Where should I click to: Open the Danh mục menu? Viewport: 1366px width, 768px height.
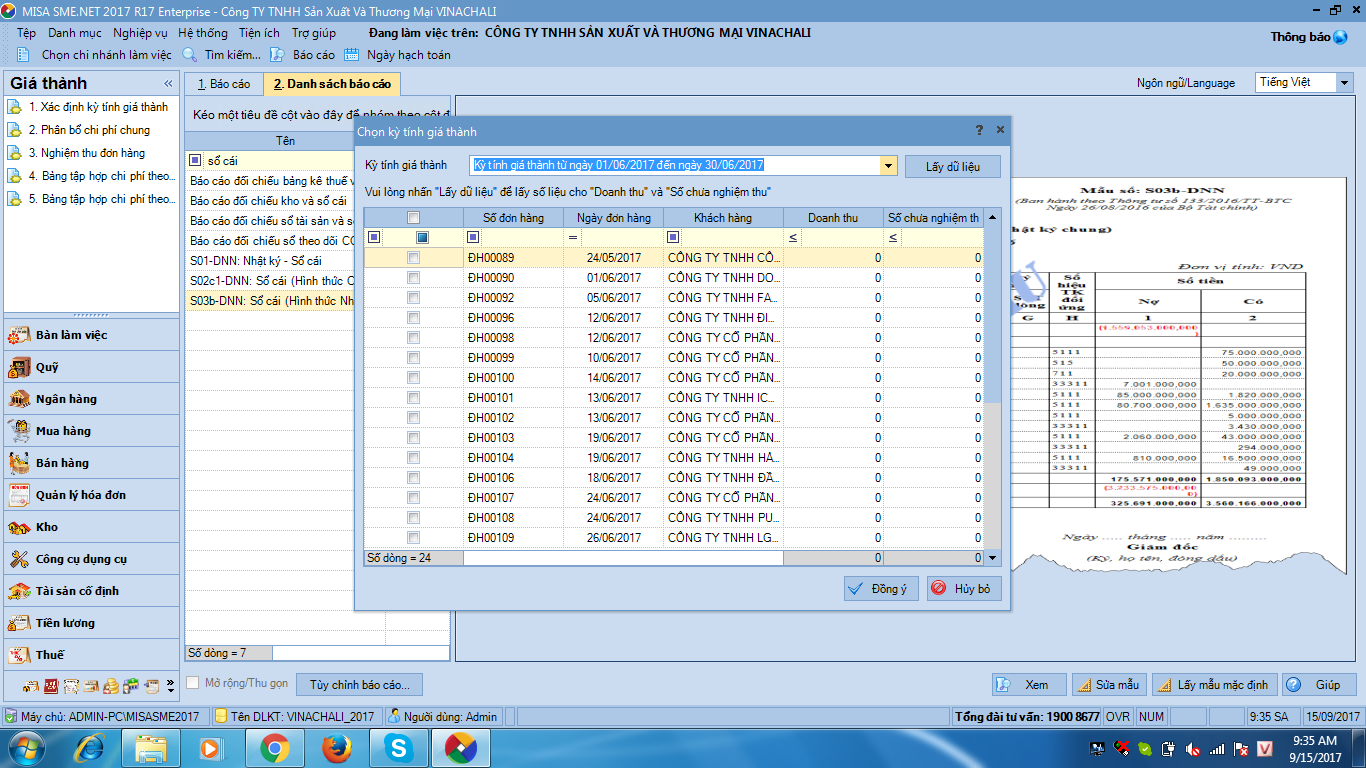75,33
